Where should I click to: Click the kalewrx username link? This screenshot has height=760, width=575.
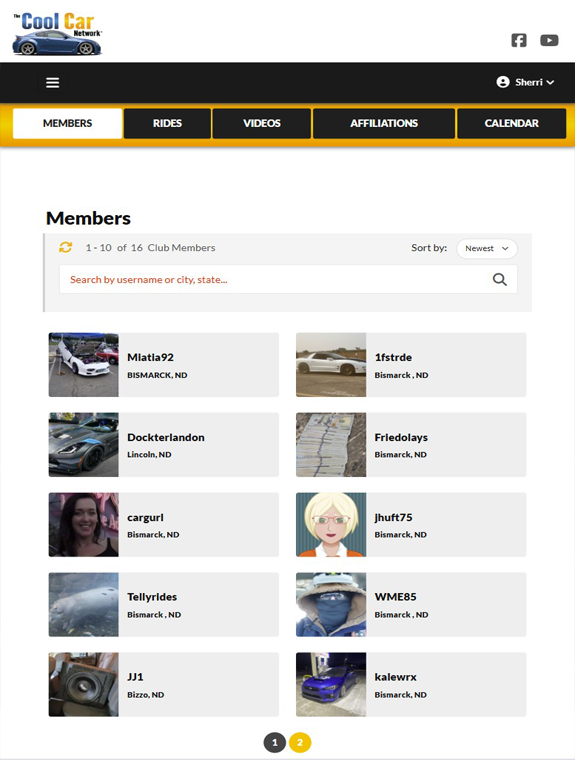pyautogui.click(x=396, y=677)
